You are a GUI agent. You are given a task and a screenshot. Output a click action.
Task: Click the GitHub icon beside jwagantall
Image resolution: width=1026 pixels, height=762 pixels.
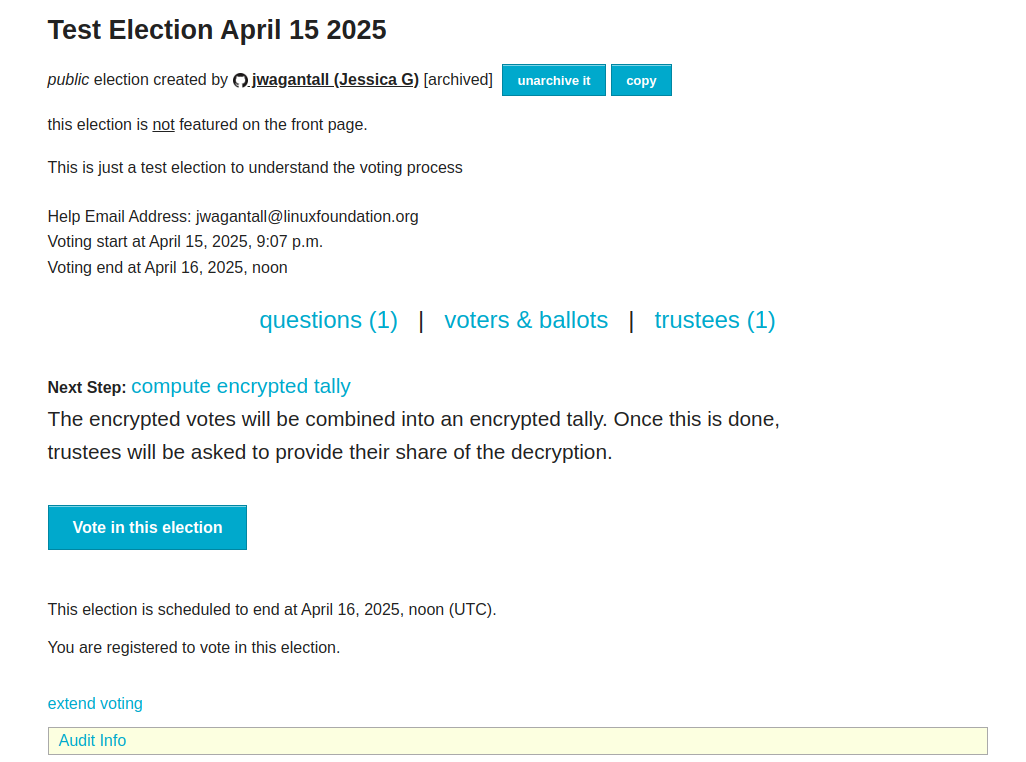pyautogui.click(x=240, y=80)
